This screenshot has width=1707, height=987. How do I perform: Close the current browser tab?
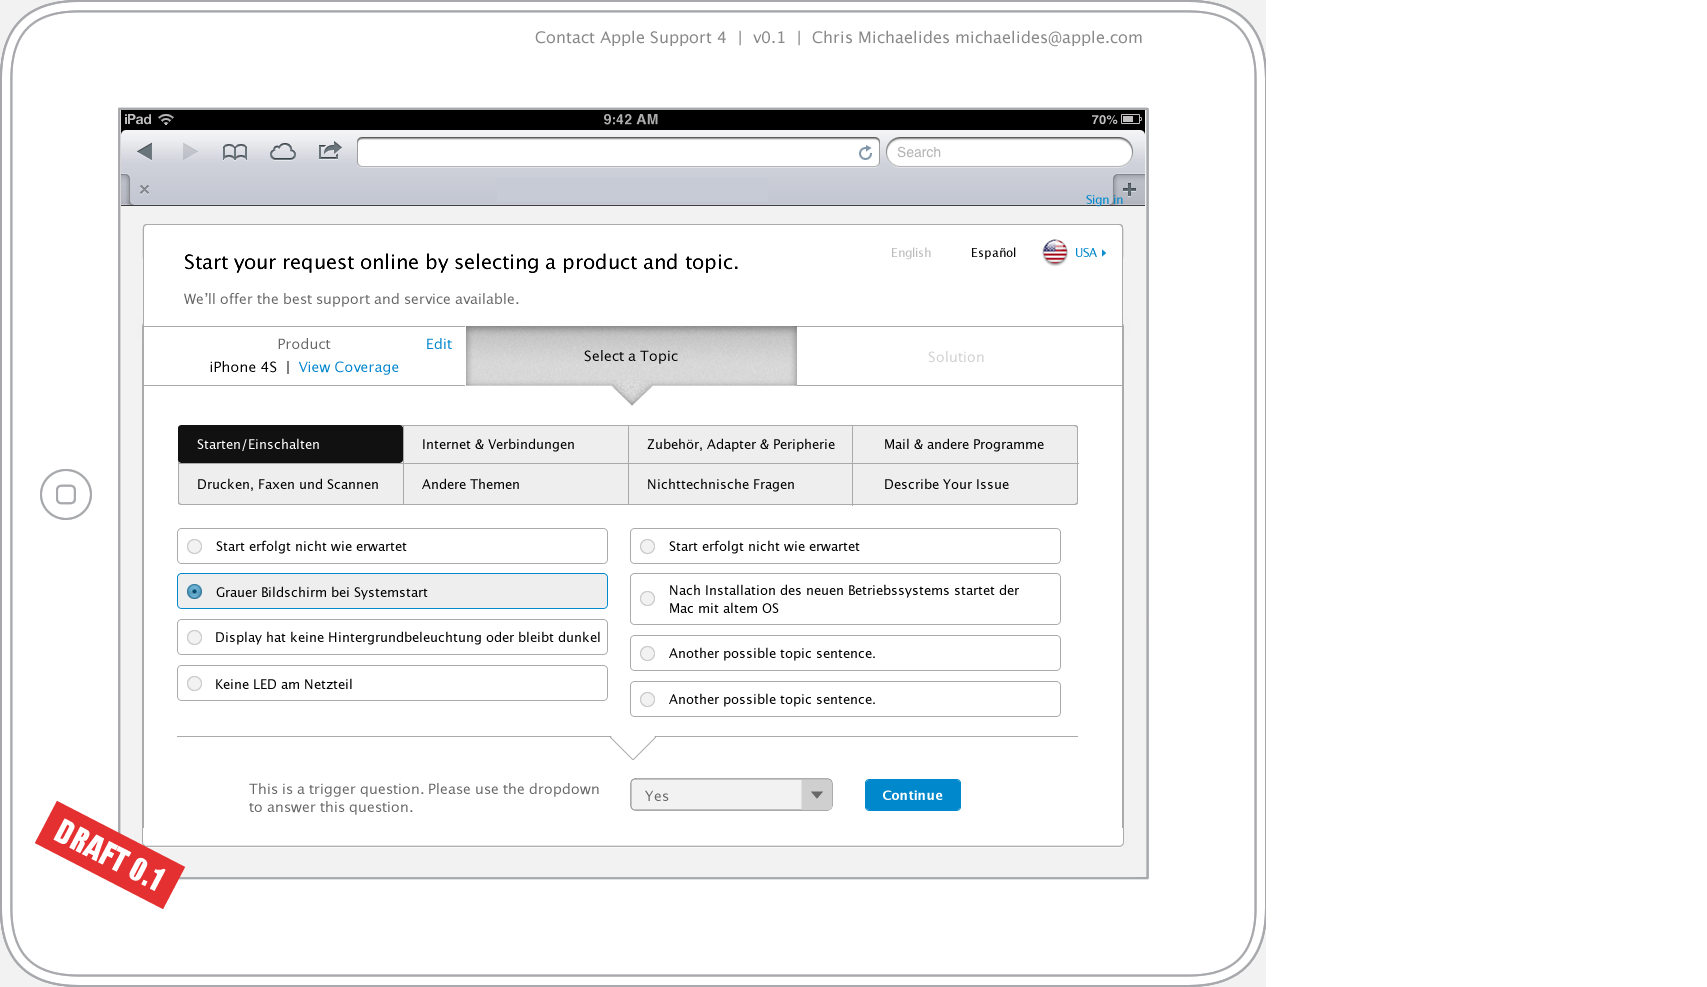pyautogui.click(x=145, y=189)
